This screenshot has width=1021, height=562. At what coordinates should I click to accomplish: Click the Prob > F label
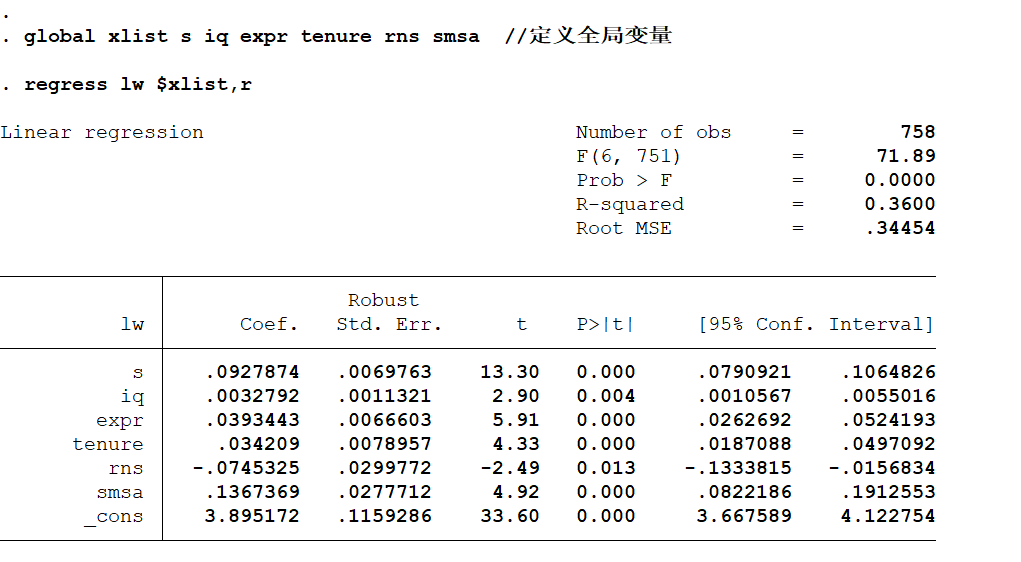[x=624, y=180]
